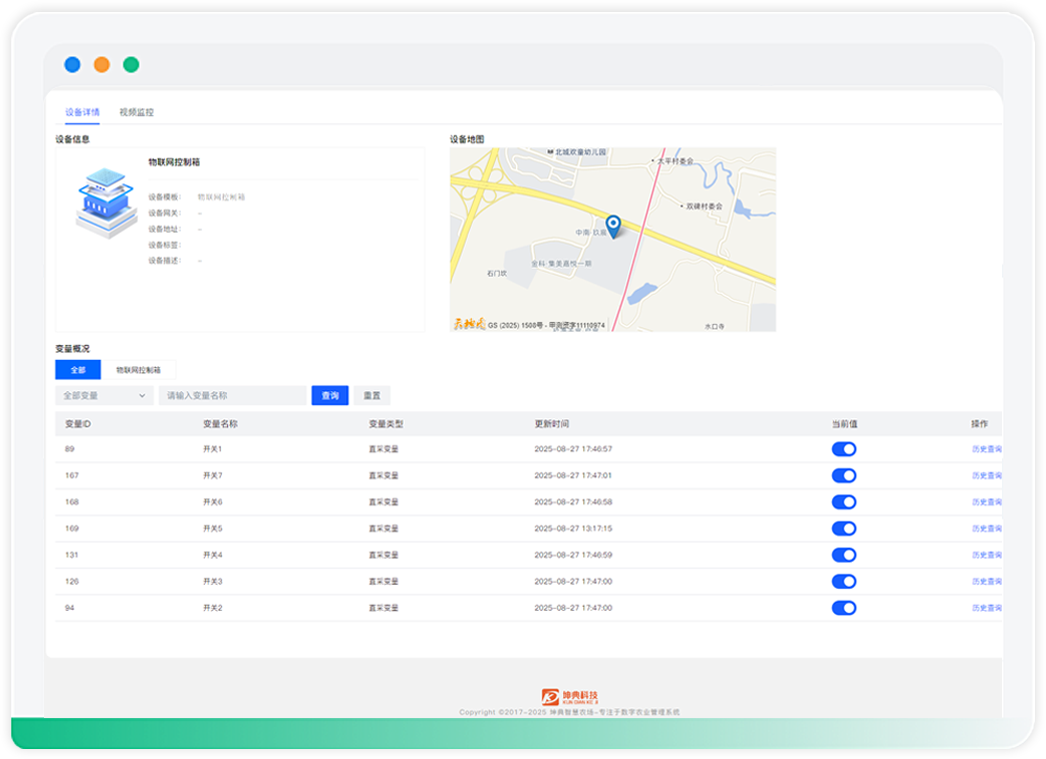Viewport: 1046px width, 759px height.
Task: Click the blue map location pin
Action: 613,225
